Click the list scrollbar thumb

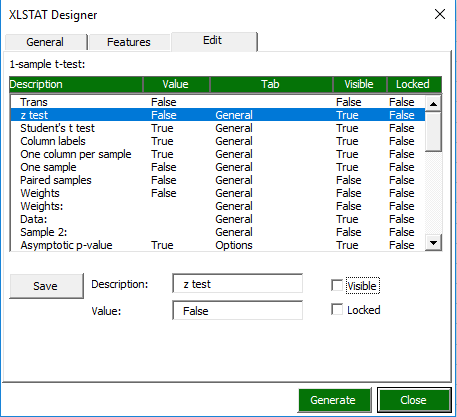(x=433, y=132)
